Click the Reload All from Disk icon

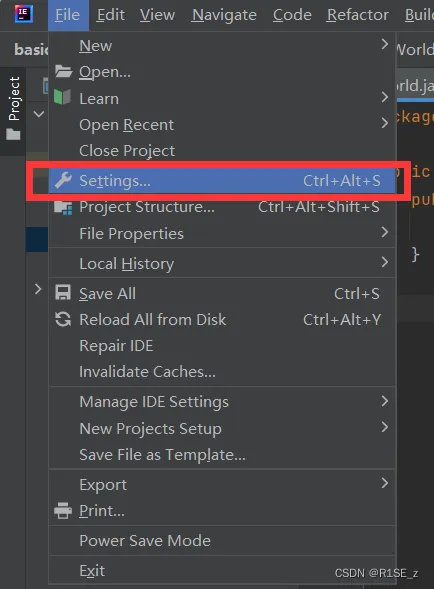pyautogui.click(x=63, y=319)
